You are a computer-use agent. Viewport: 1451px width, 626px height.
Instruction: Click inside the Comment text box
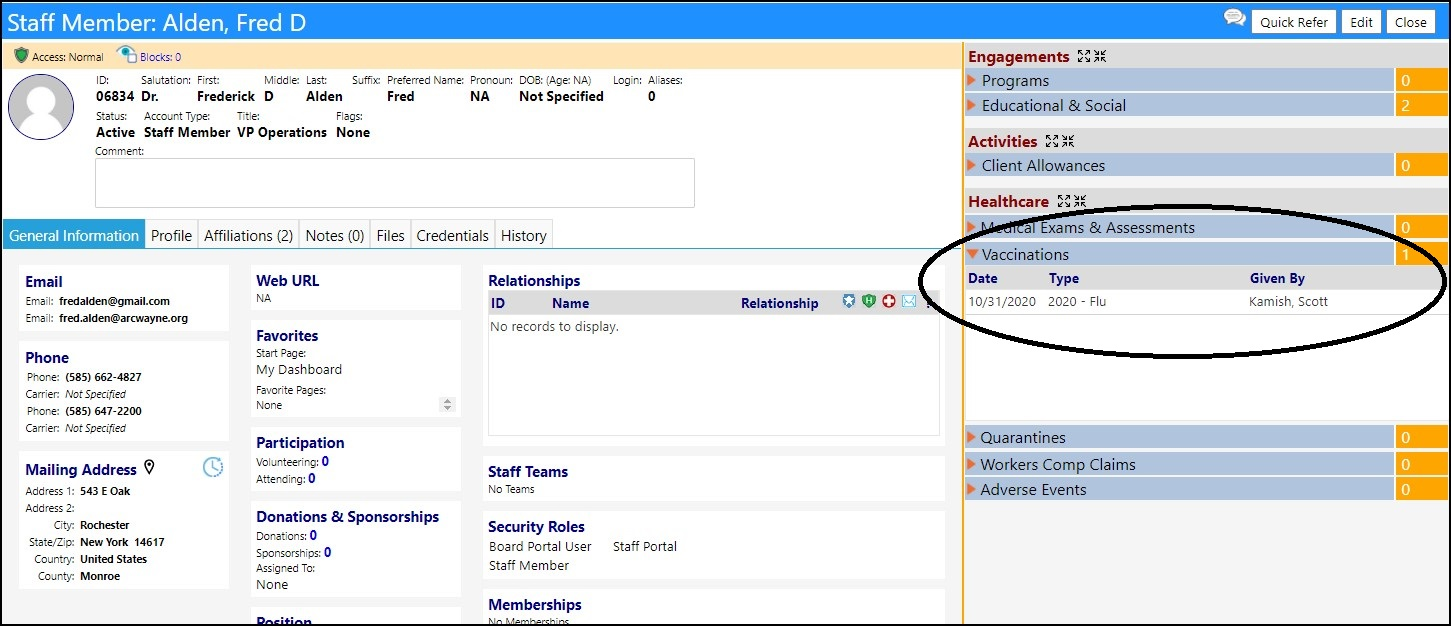point(395,183)
